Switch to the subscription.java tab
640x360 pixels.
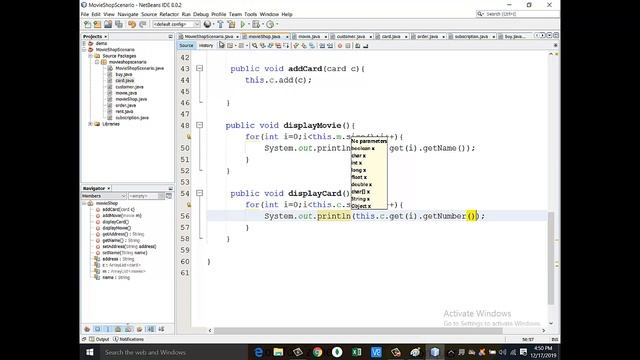coord(471,36)
